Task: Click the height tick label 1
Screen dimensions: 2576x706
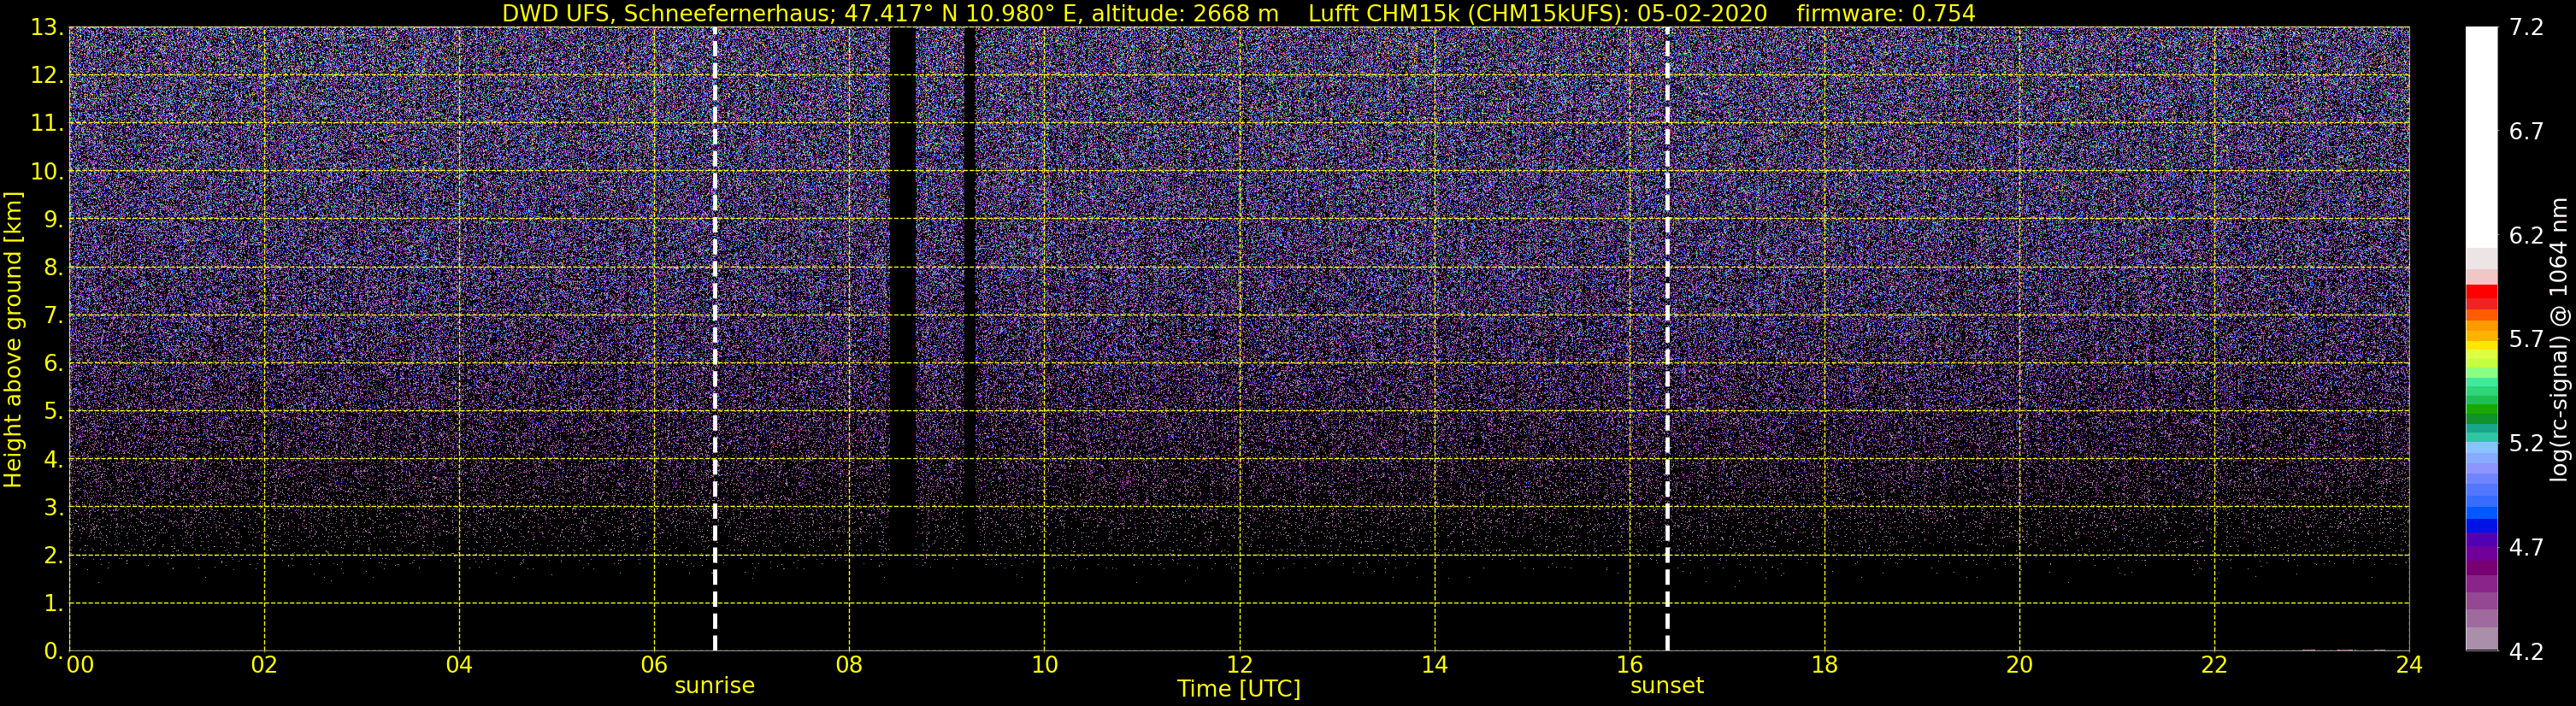Action: [x=53, y=603]
